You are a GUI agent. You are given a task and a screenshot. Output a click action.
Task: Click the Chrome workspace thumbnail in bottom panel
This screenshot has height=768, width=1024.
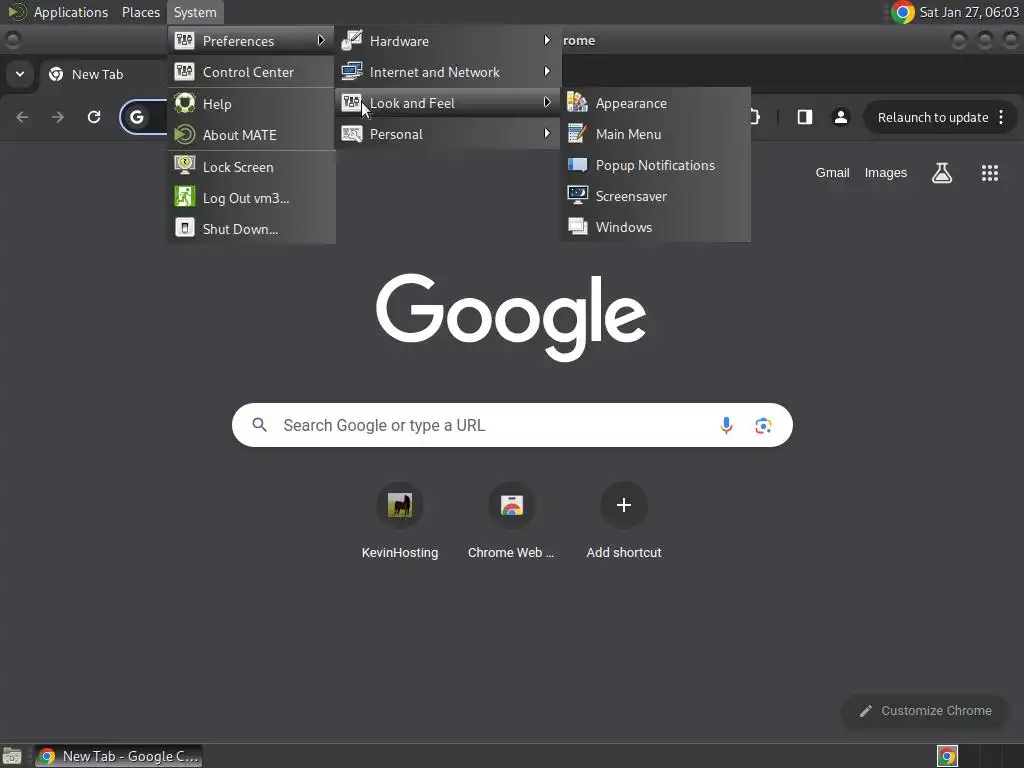click(947, 756)
